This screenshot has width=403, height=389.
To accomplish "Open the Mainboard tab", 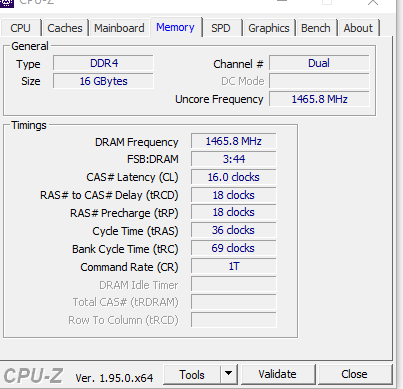I will [x=119, y=28].
